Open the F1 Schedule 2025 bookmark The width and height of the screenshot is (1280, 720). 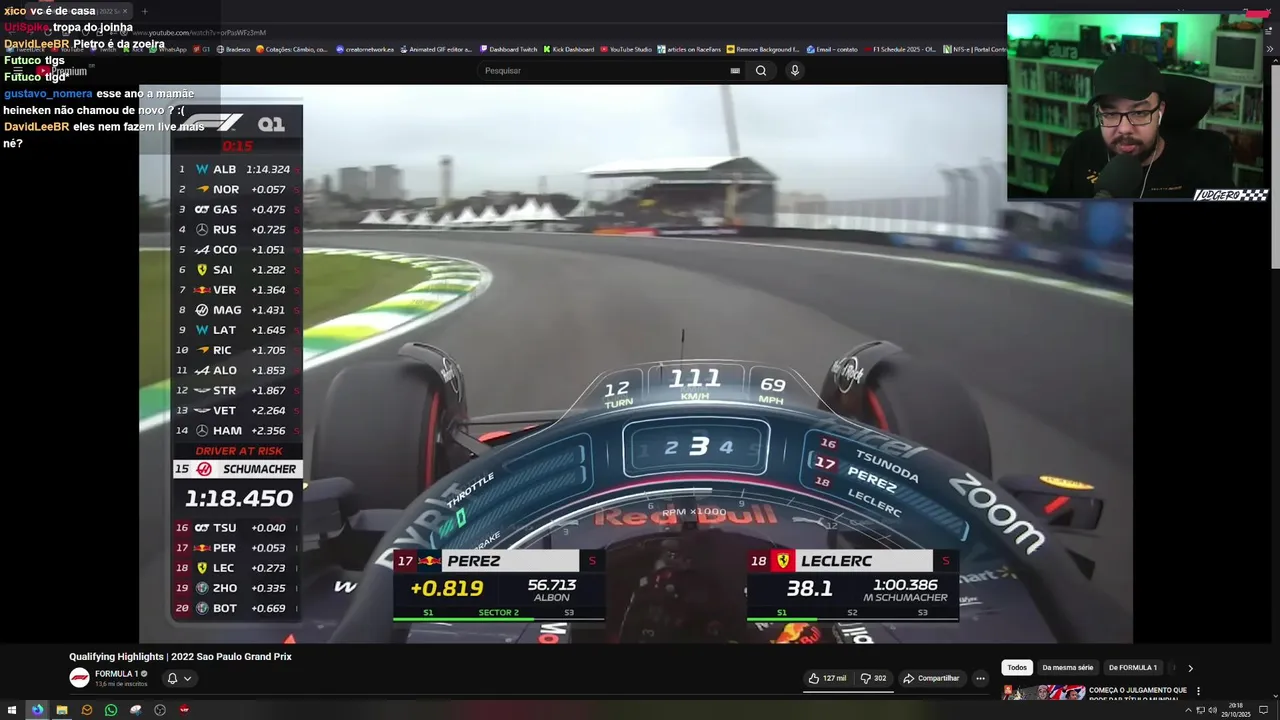[x=899, y=49]
